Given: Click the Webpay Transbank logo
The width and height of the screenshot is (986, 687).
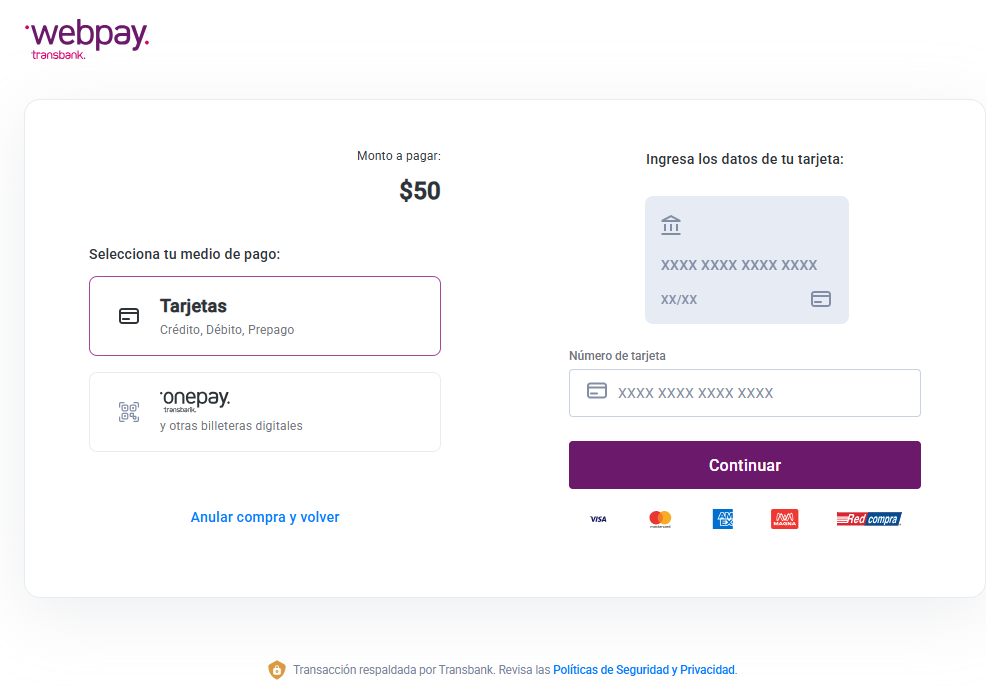Looking at the screenshot, I should [87, 38].
